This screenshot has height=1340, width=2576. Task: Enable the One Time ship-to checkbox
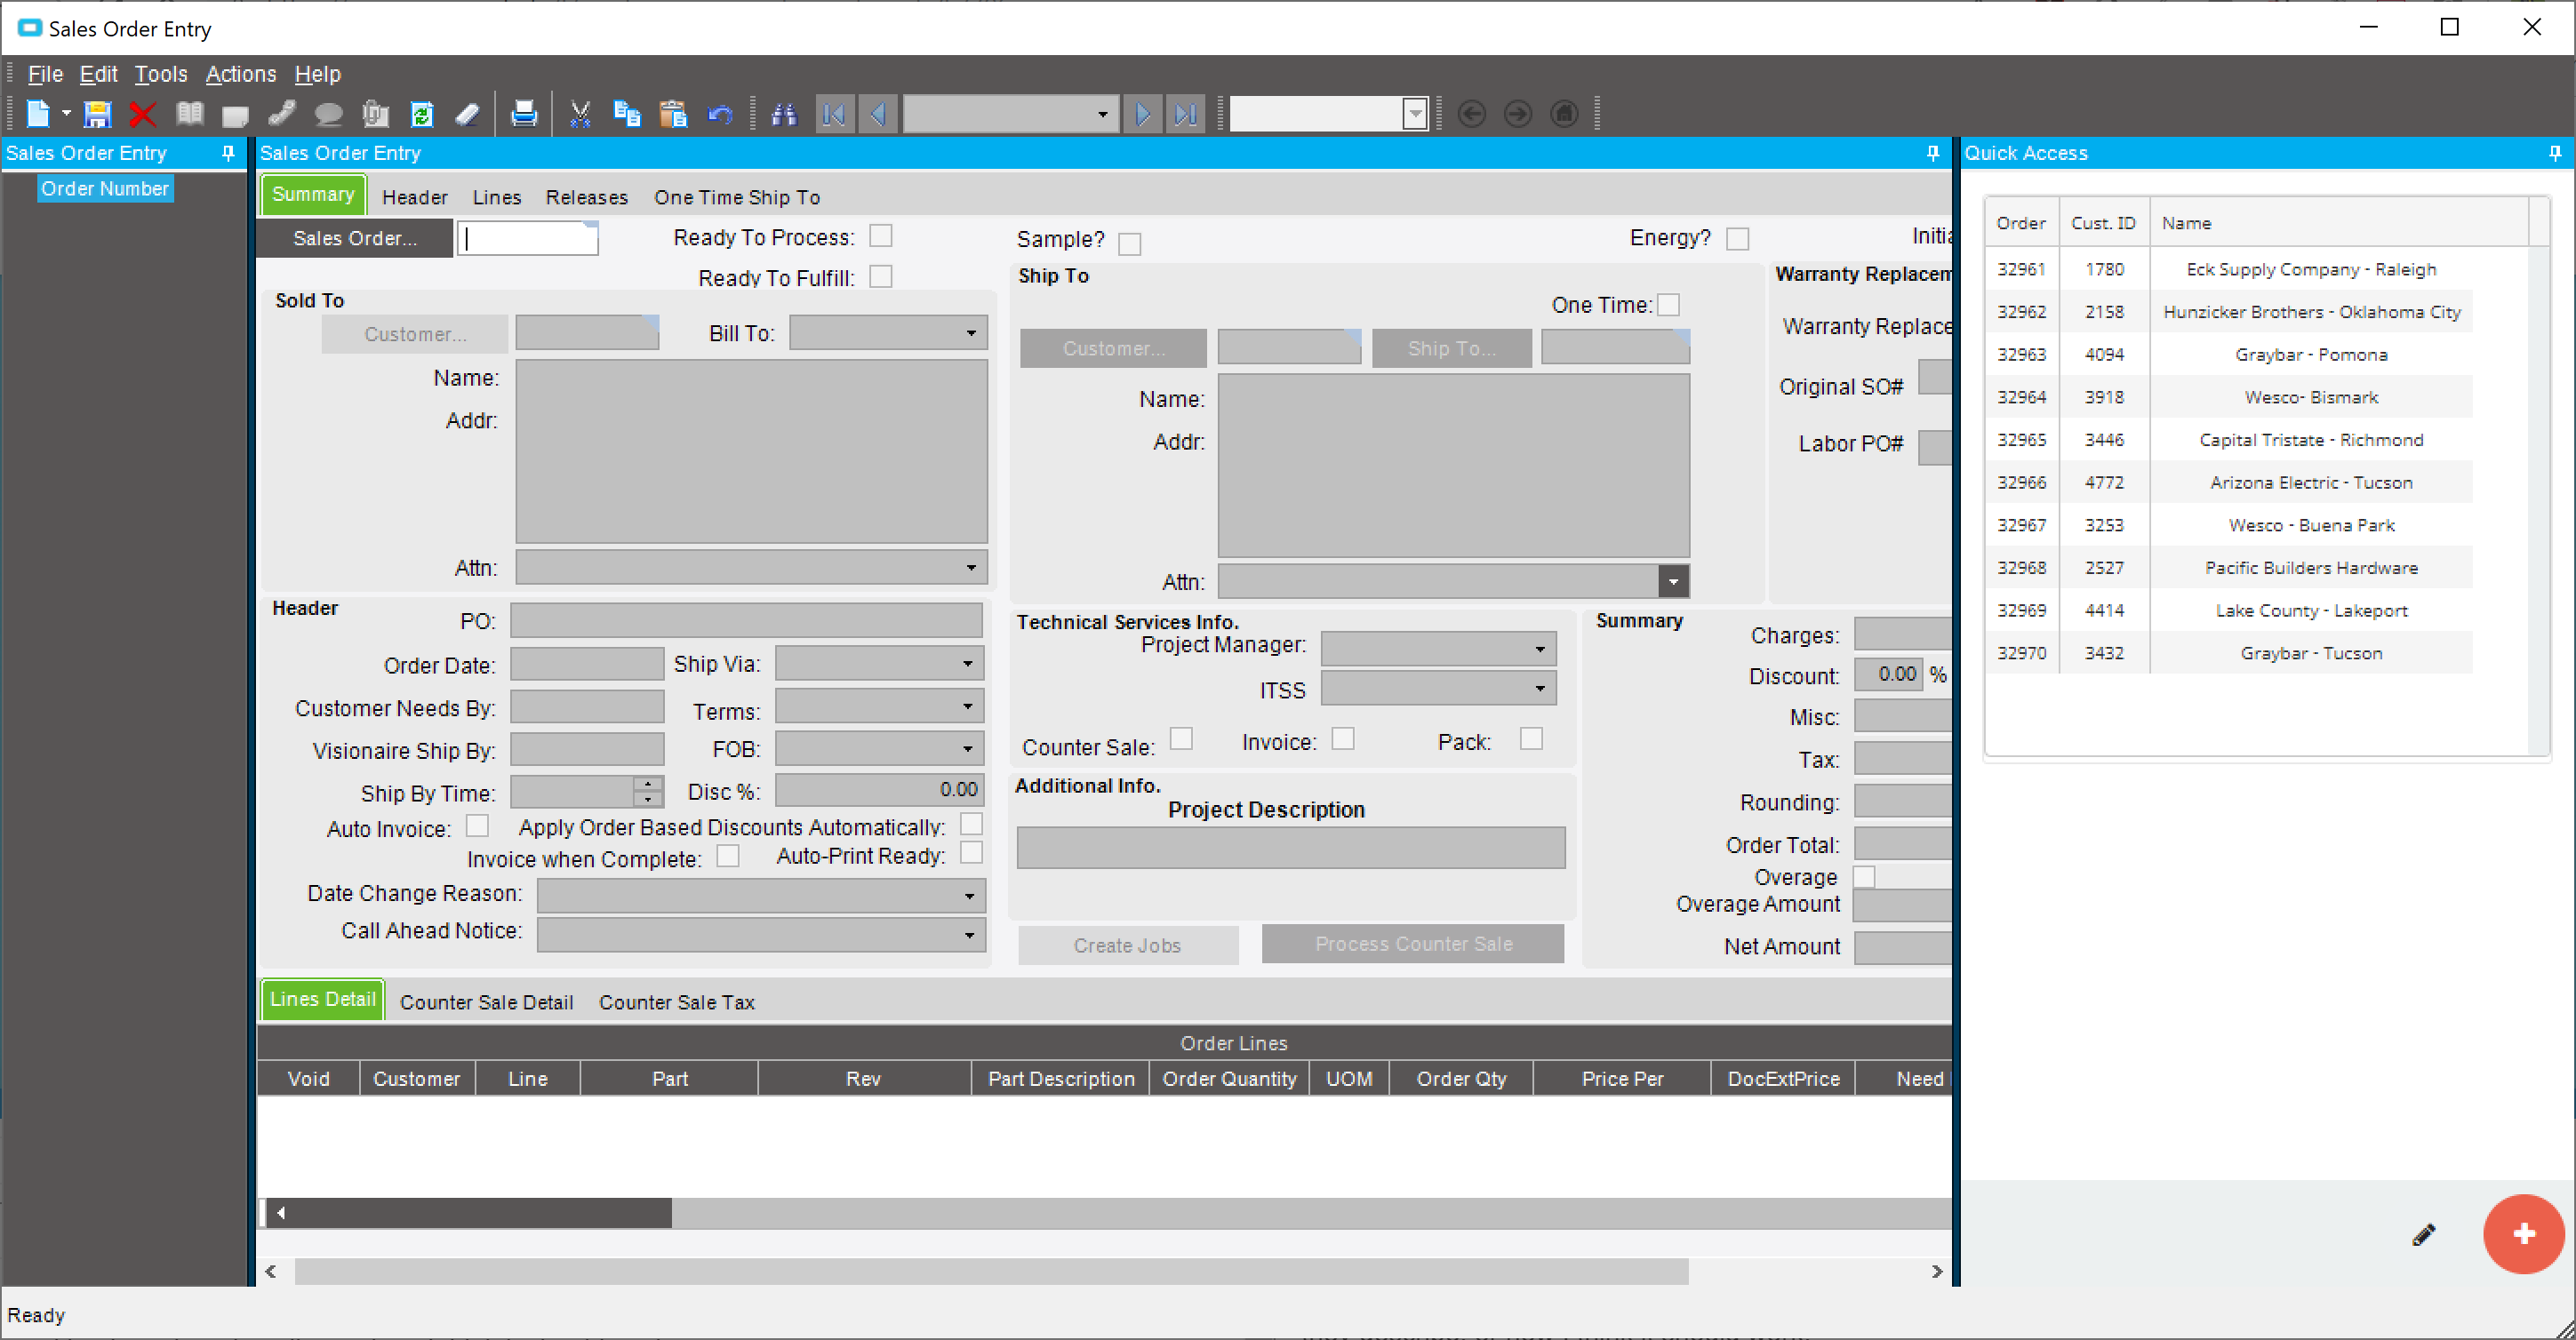pos(1668,305)
